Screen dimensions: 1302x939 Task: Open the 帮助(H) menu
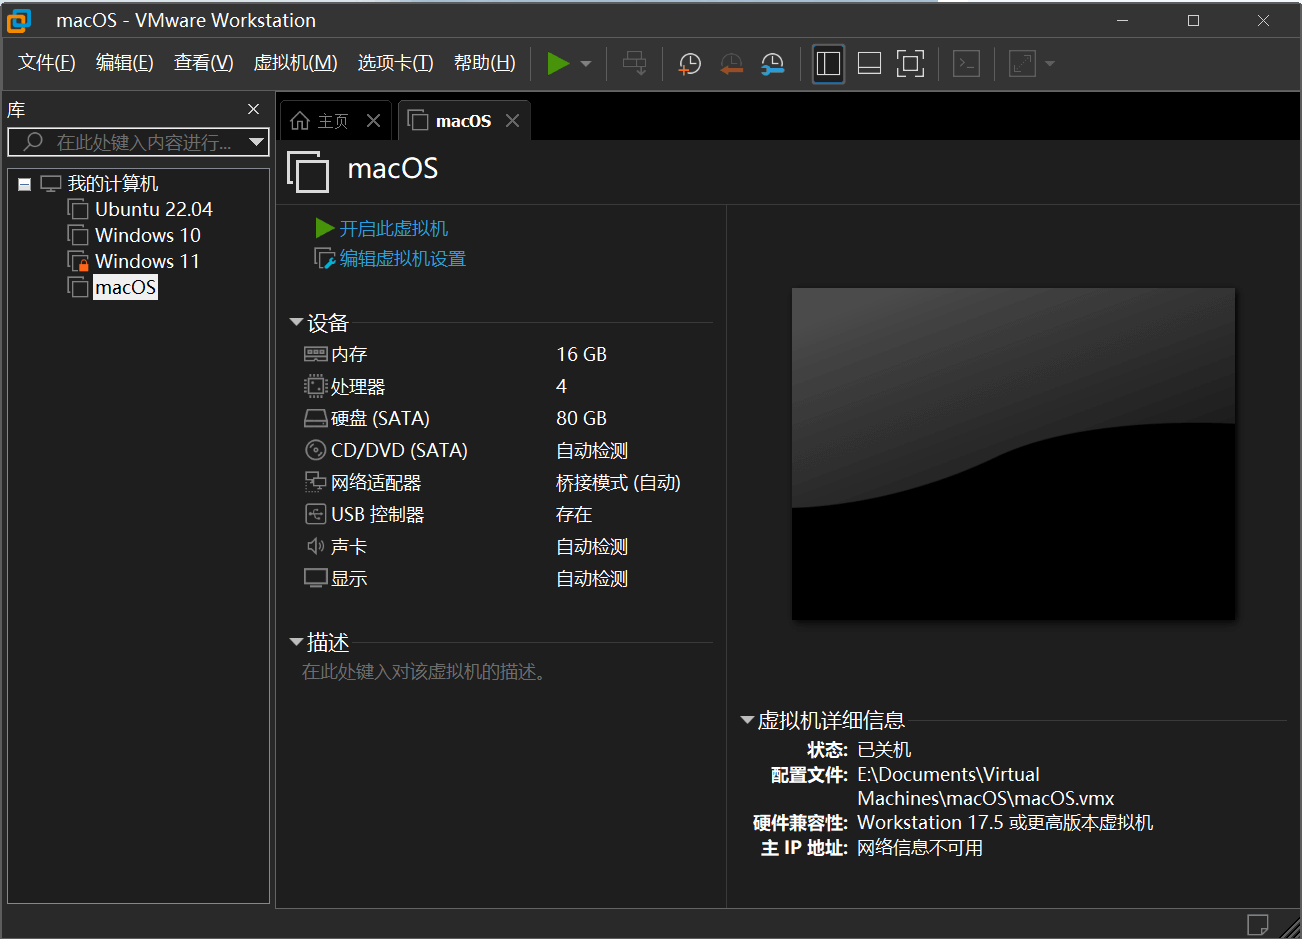[484, 63]
